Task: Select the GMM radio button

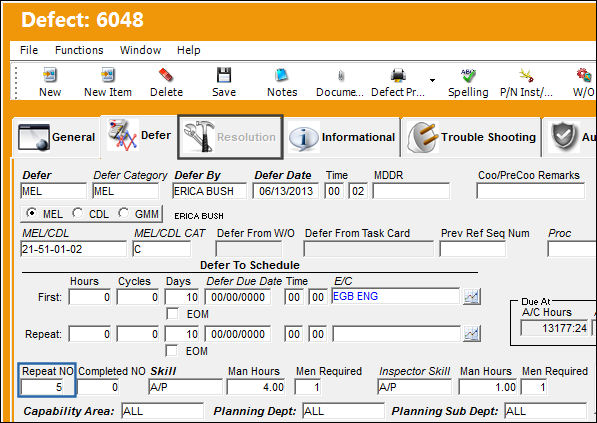Action: pos(123,213)
